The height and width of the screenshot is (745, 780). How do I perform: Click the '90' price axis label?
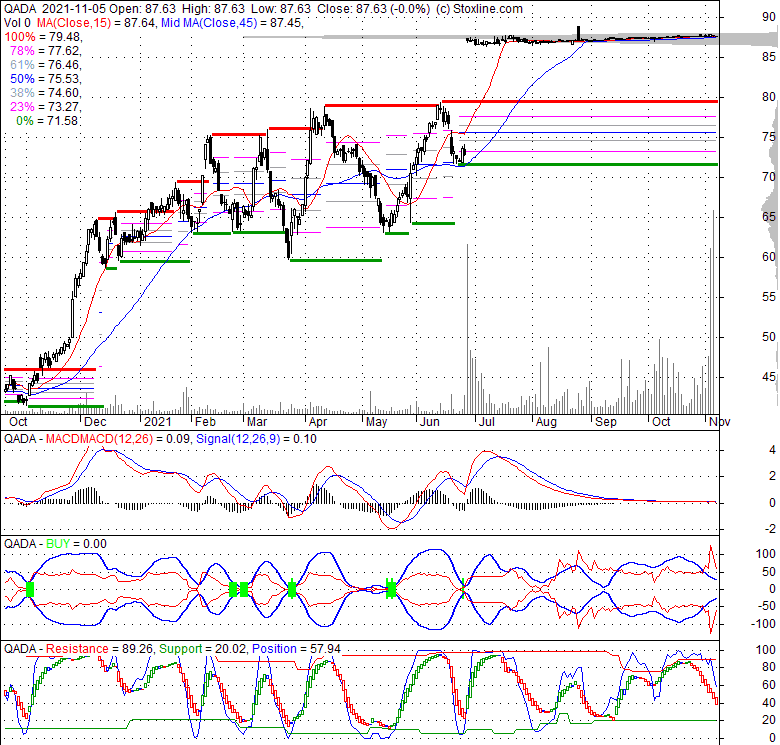(x=769, y=17)
